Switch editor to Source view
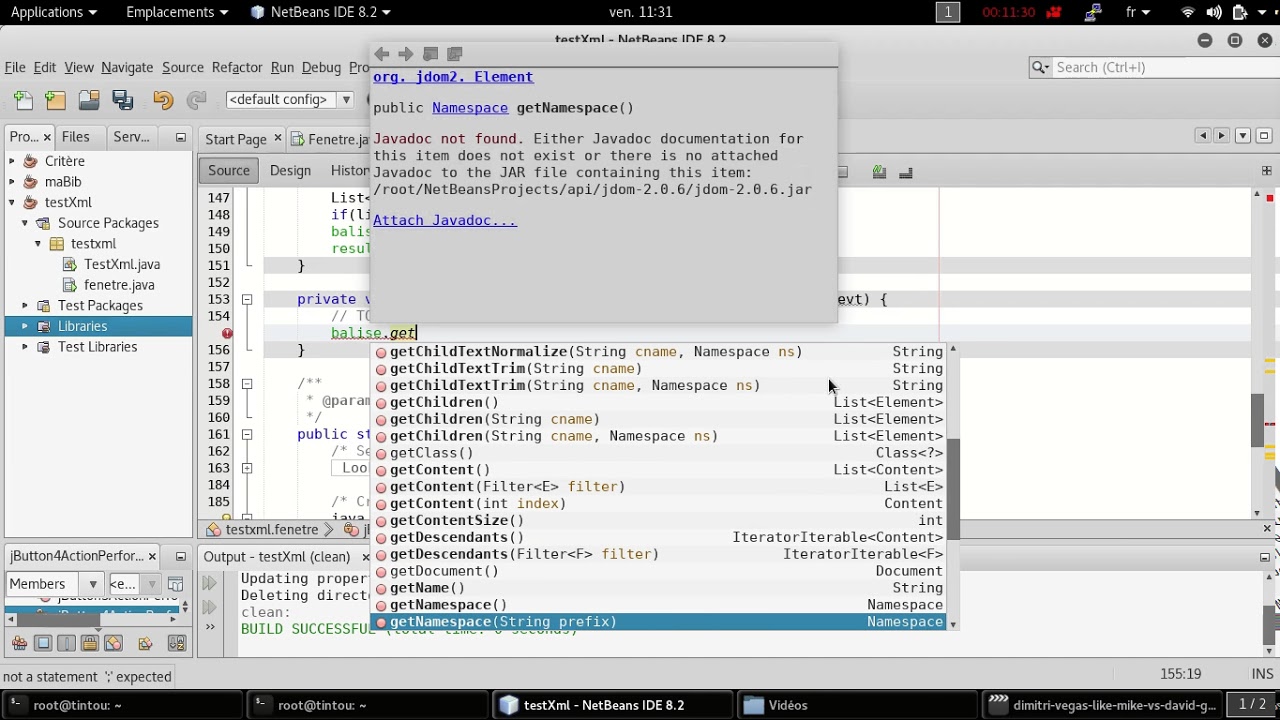This screenshot has height=720, width=1280. [x=229, y=170]
